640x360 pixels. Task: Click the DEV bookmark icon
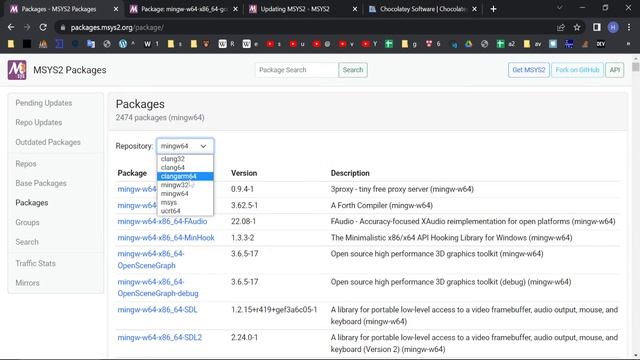pos(601,44)
